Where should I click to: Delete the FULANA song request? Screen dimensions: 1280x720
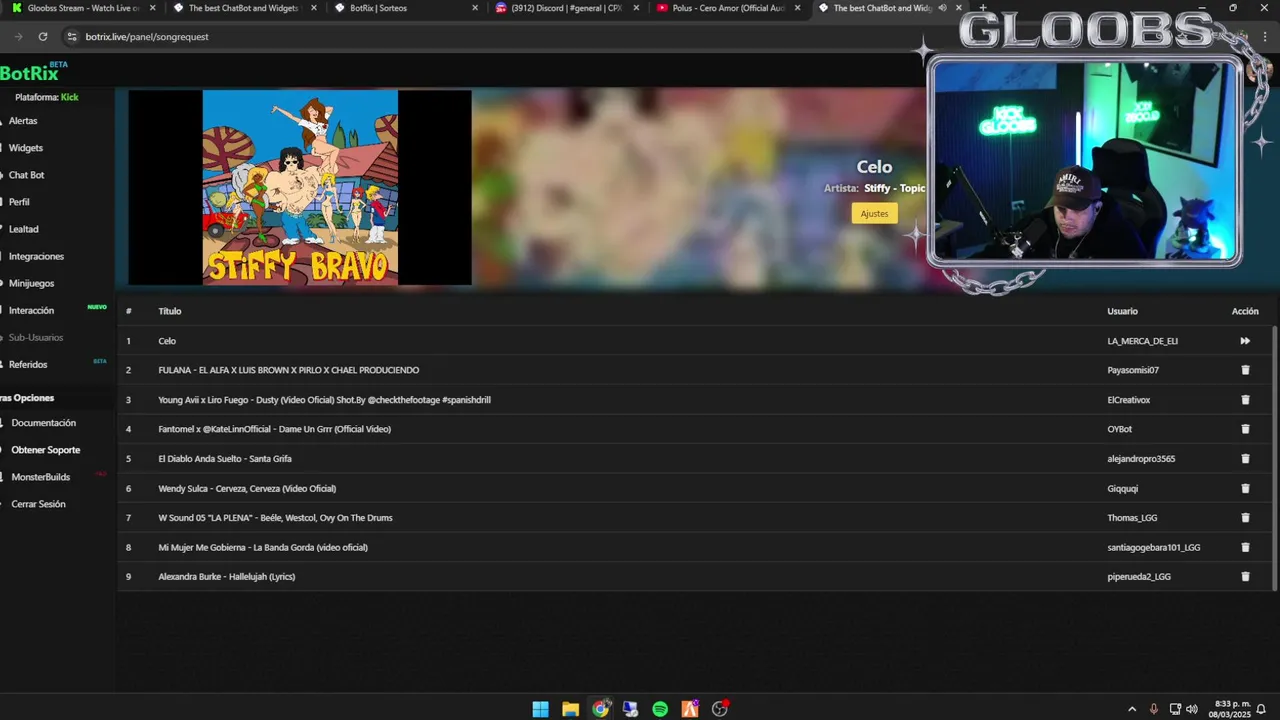[1245, 370]
